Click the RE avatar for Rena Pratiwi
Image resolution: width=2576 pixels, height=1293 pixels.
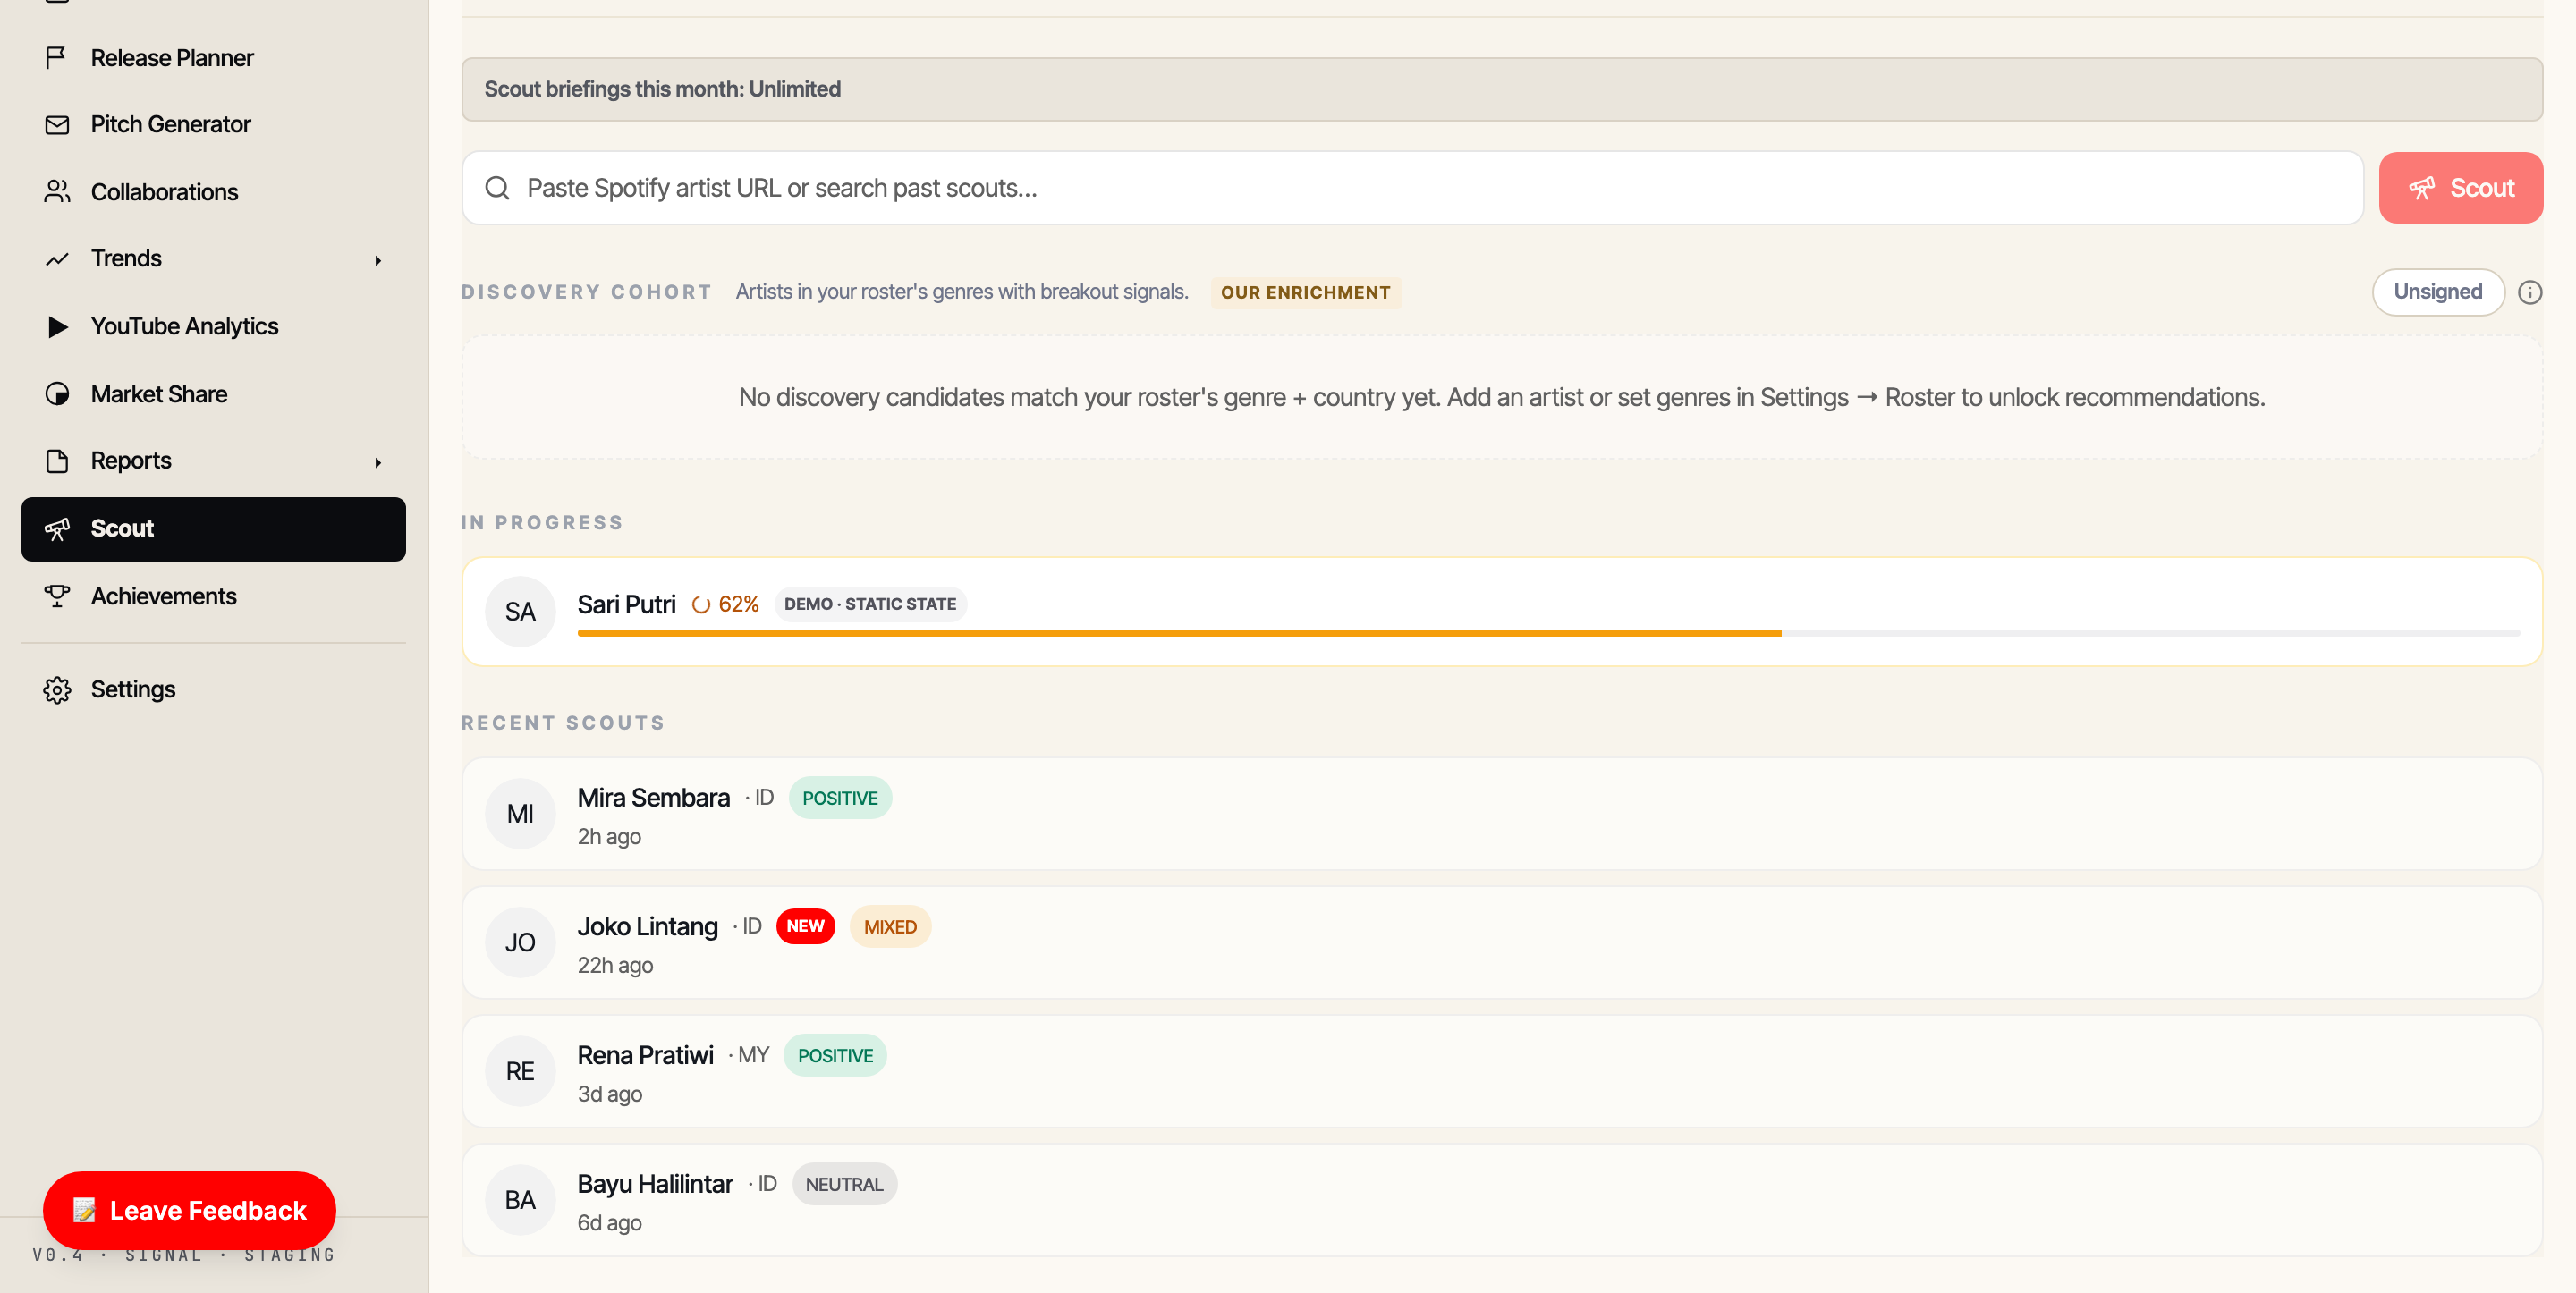[x=520, y=1071]
